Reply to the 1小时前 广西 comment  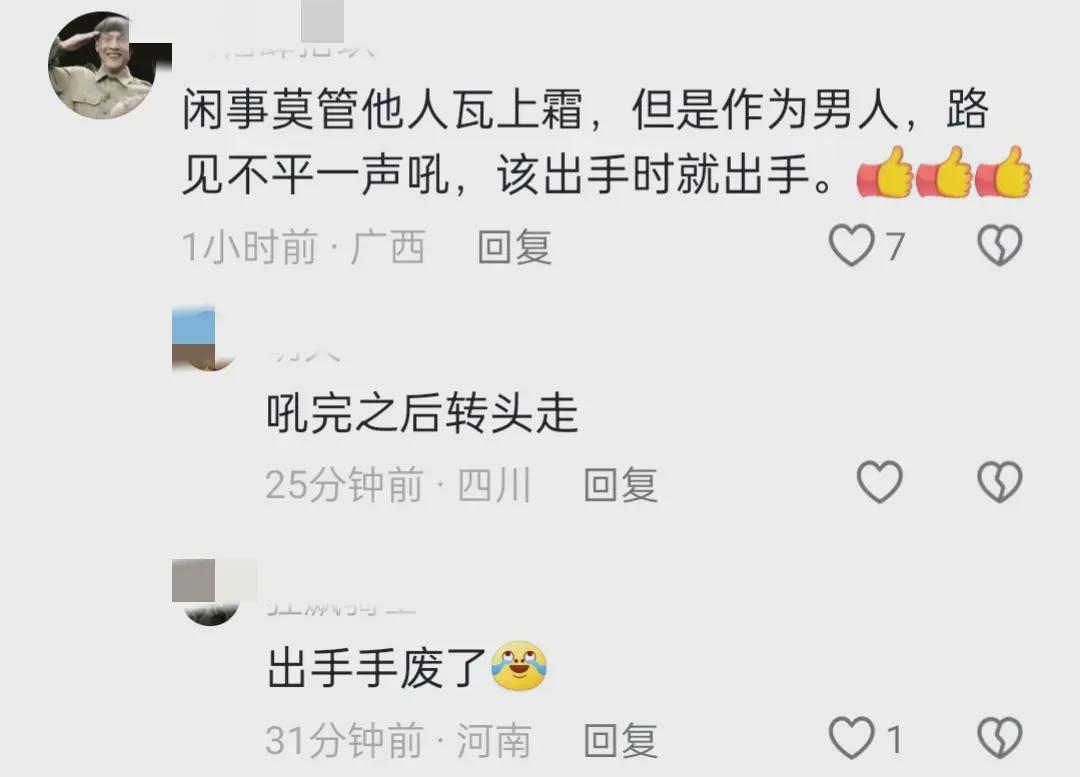tap(515, 247)
